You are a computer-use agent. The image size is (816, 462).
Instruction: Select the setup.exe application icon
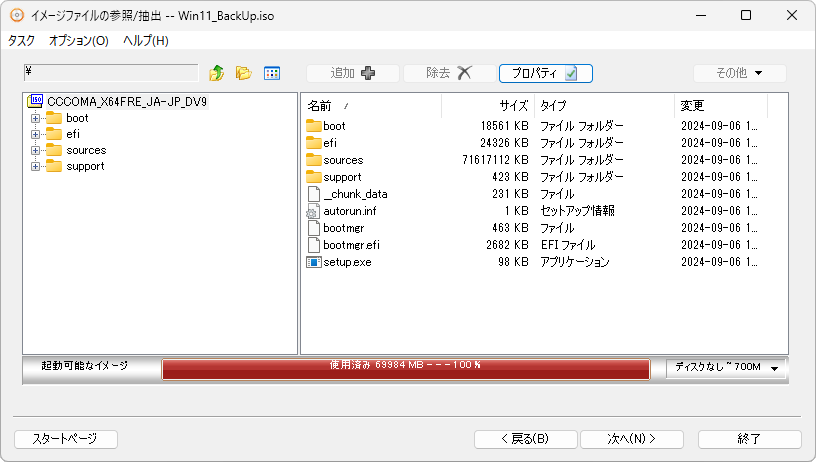313,262
